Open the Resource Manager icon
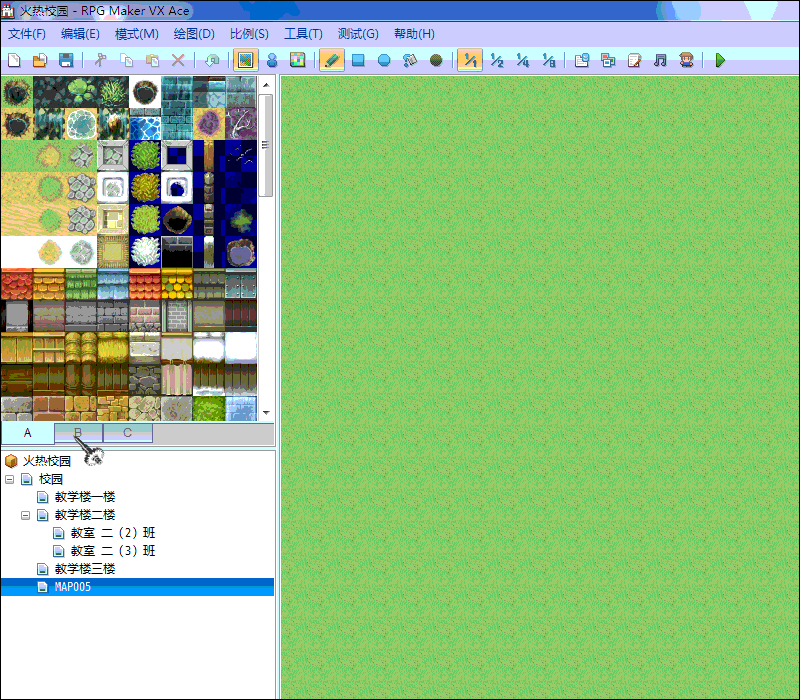The height and width of the screenshot is (700, 800). [x=608, y=60]
